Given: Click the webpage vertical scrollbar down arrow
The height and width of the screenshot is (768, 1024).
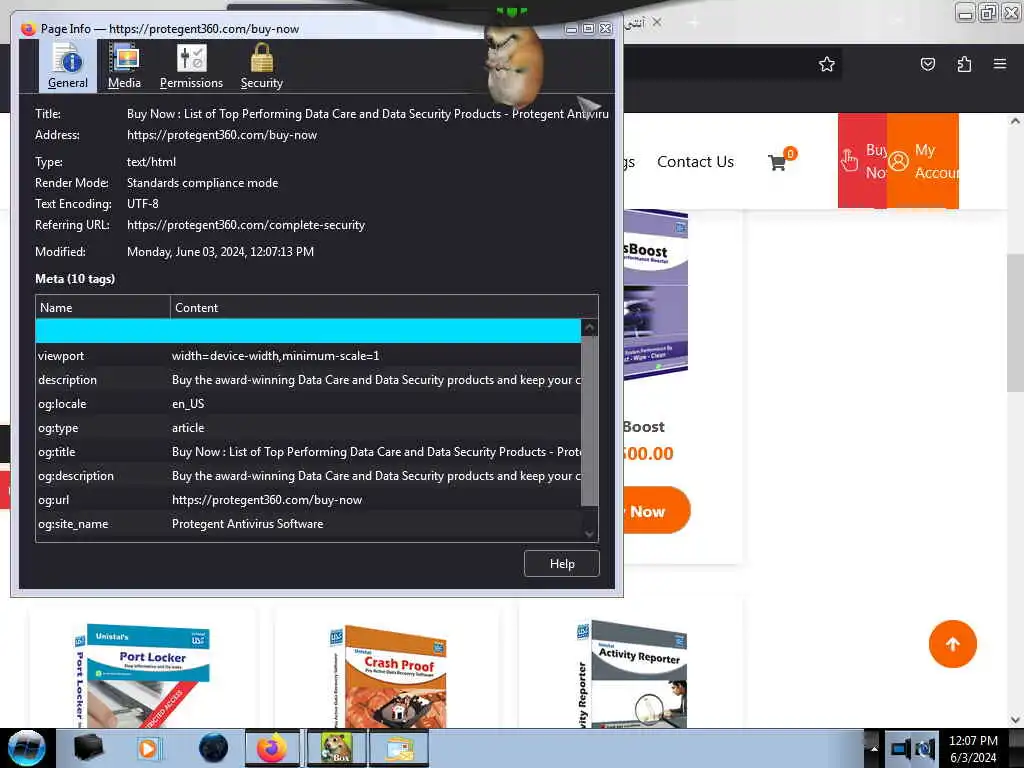Looking at the screenshot, I should [x=1015, y=720].
